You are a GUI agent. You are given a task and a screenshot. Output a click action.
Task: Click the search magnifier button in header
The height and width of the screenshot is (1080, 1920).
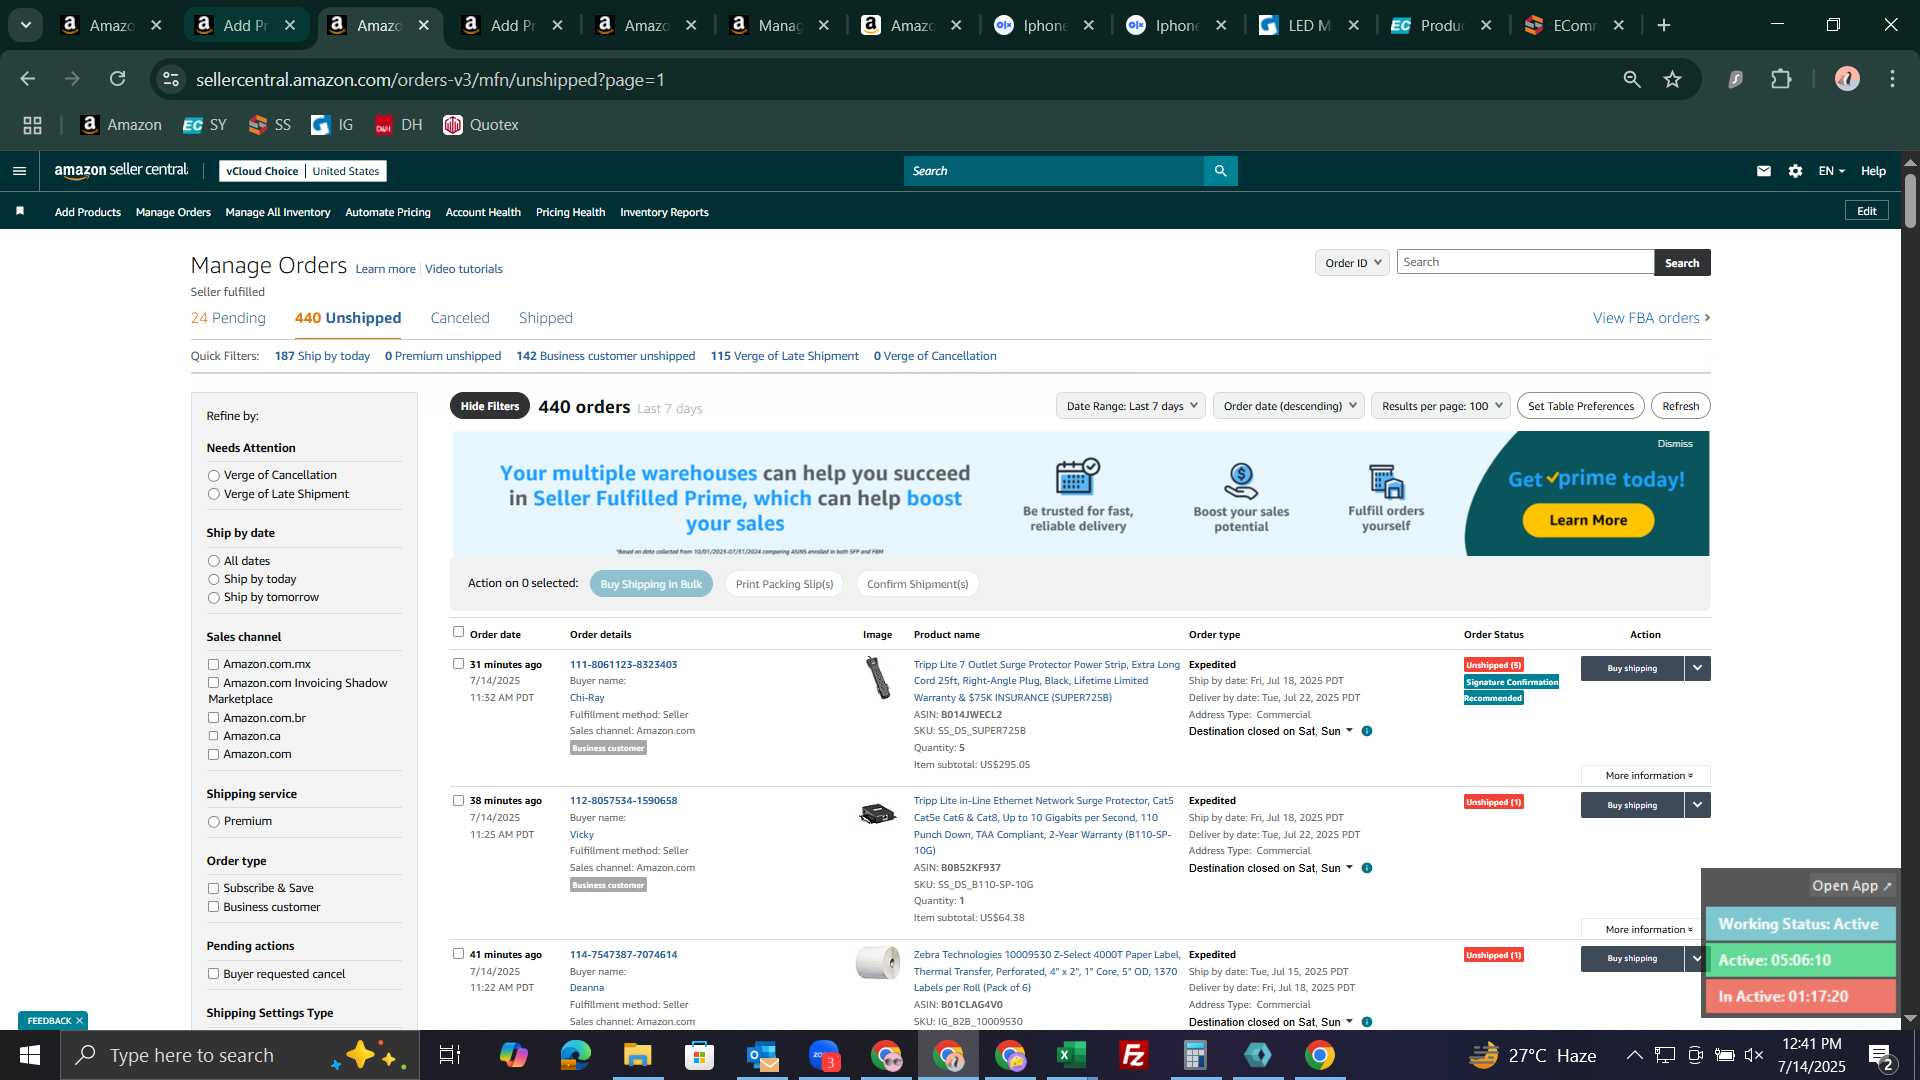click(1220, 171)
